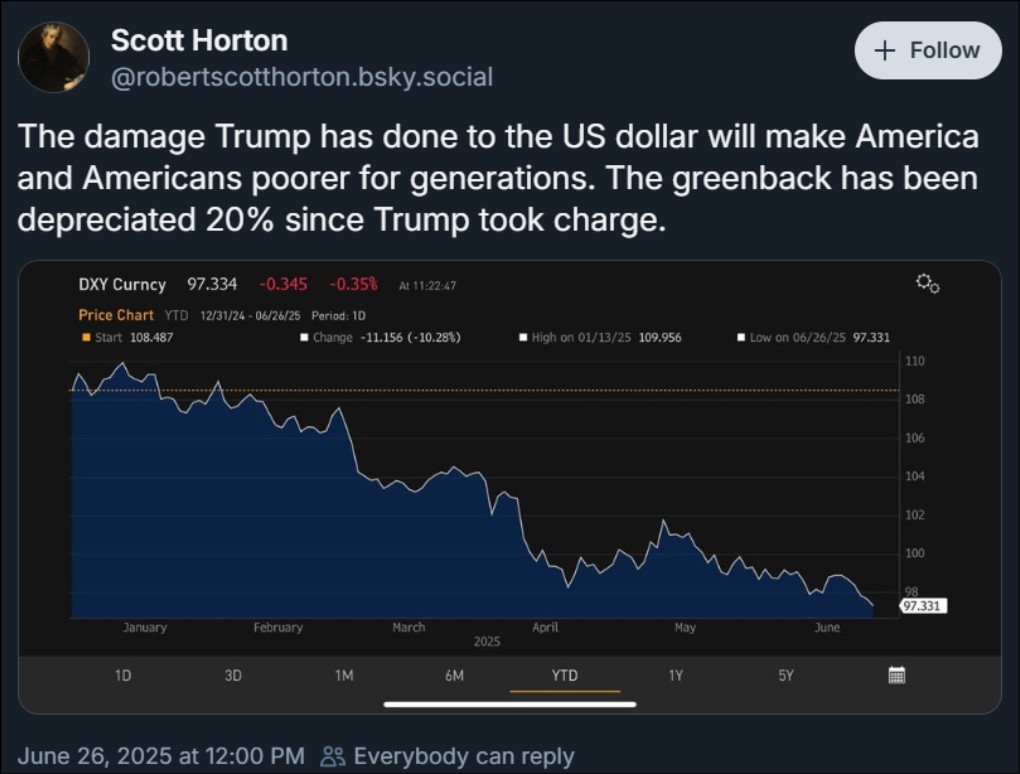Click the post timestamp June 26, 2025

(x=161, y=756)
